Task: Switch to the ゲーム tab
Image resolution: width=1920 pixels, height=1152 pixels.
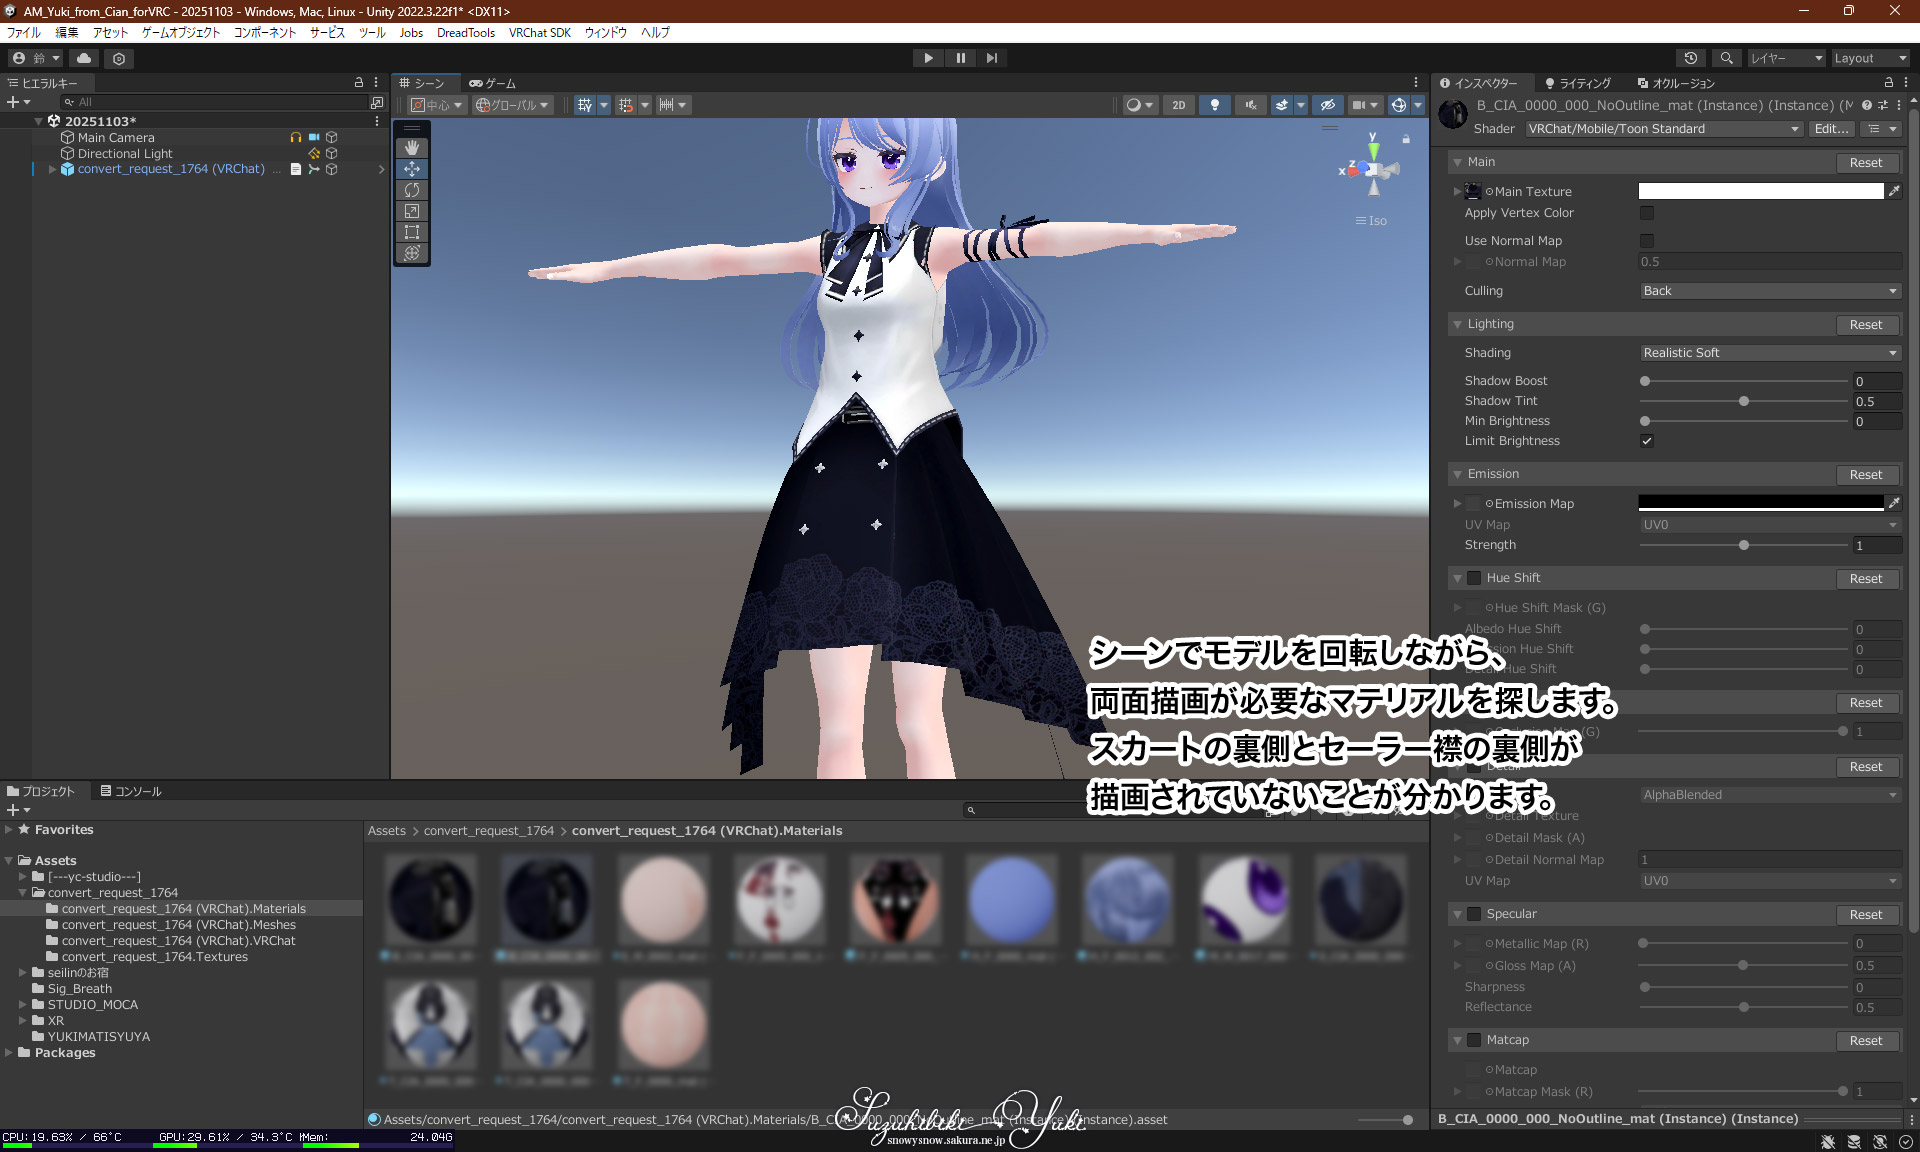Action: 493,83
